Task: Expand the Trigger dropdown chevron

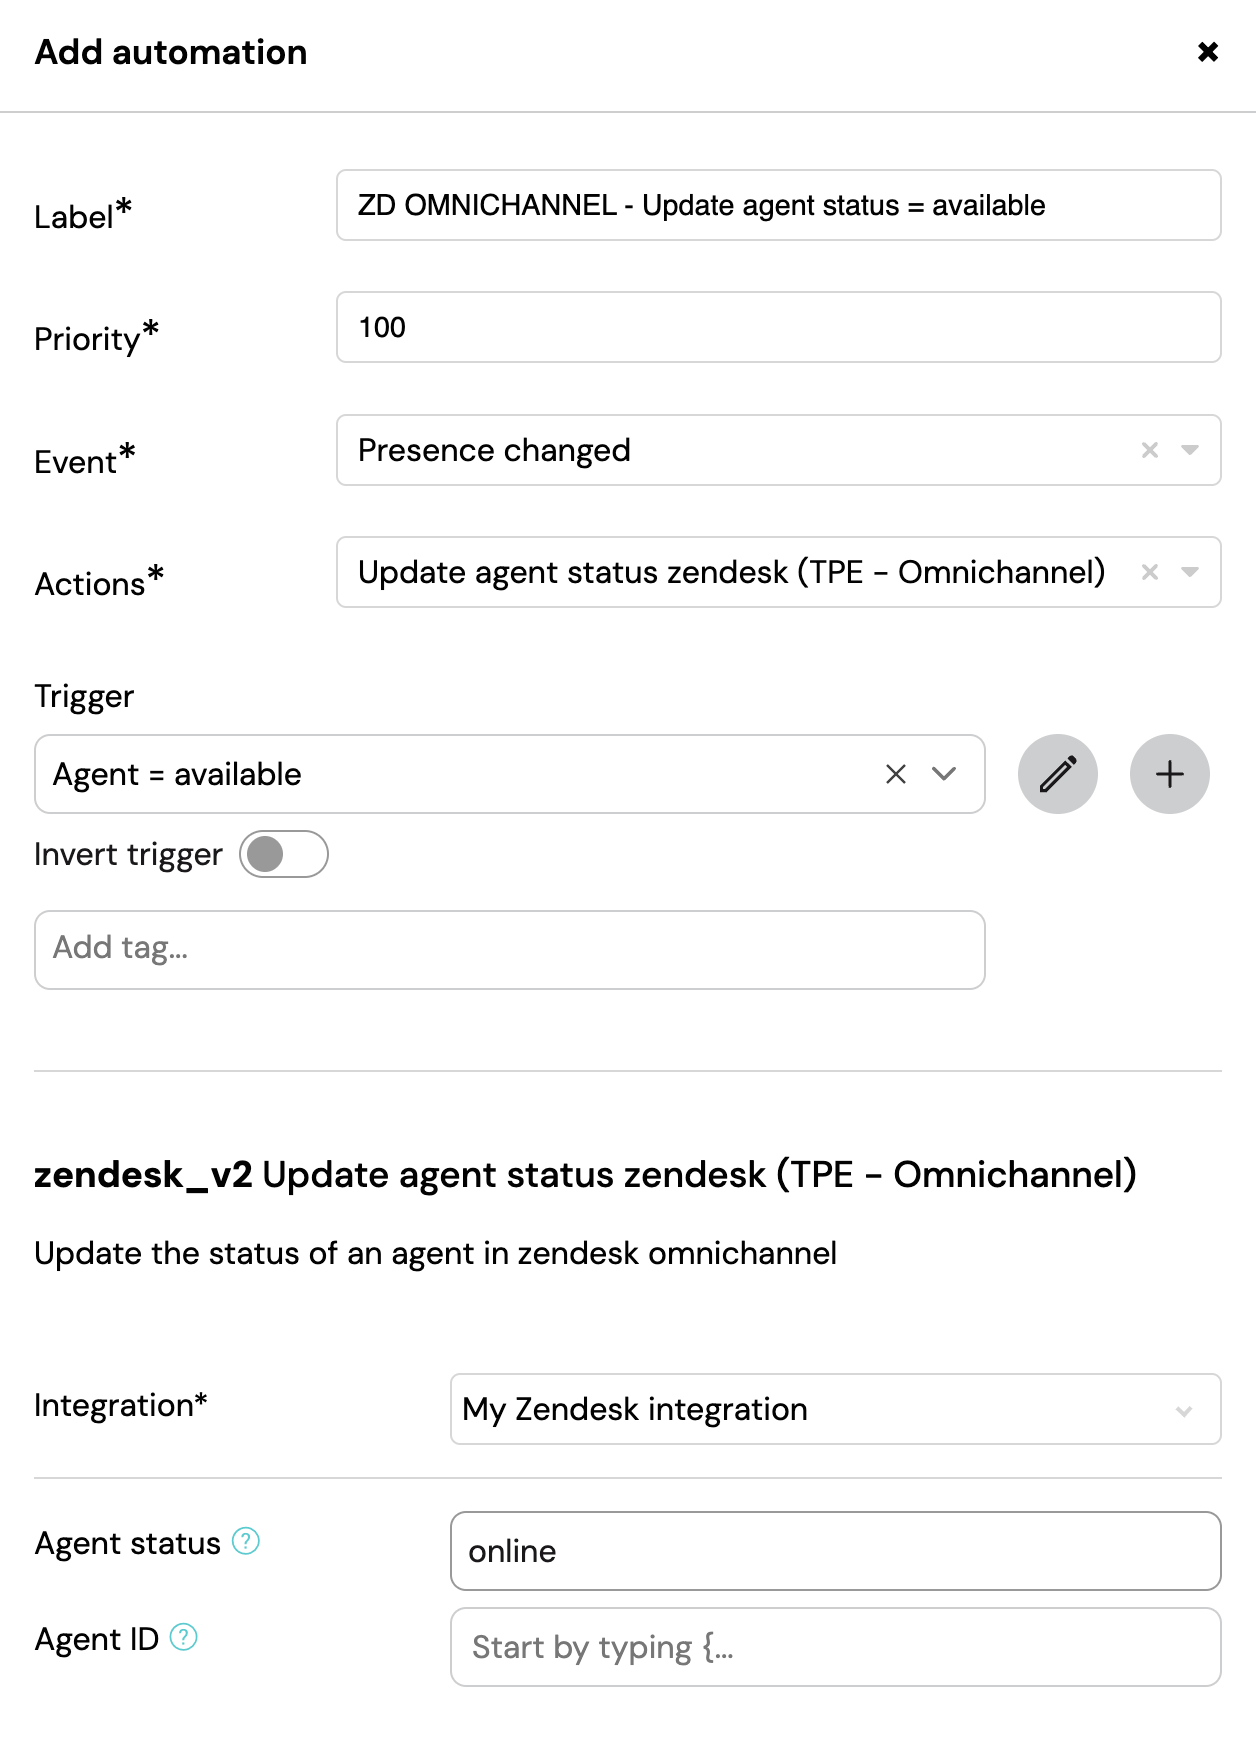Action: 944,774
